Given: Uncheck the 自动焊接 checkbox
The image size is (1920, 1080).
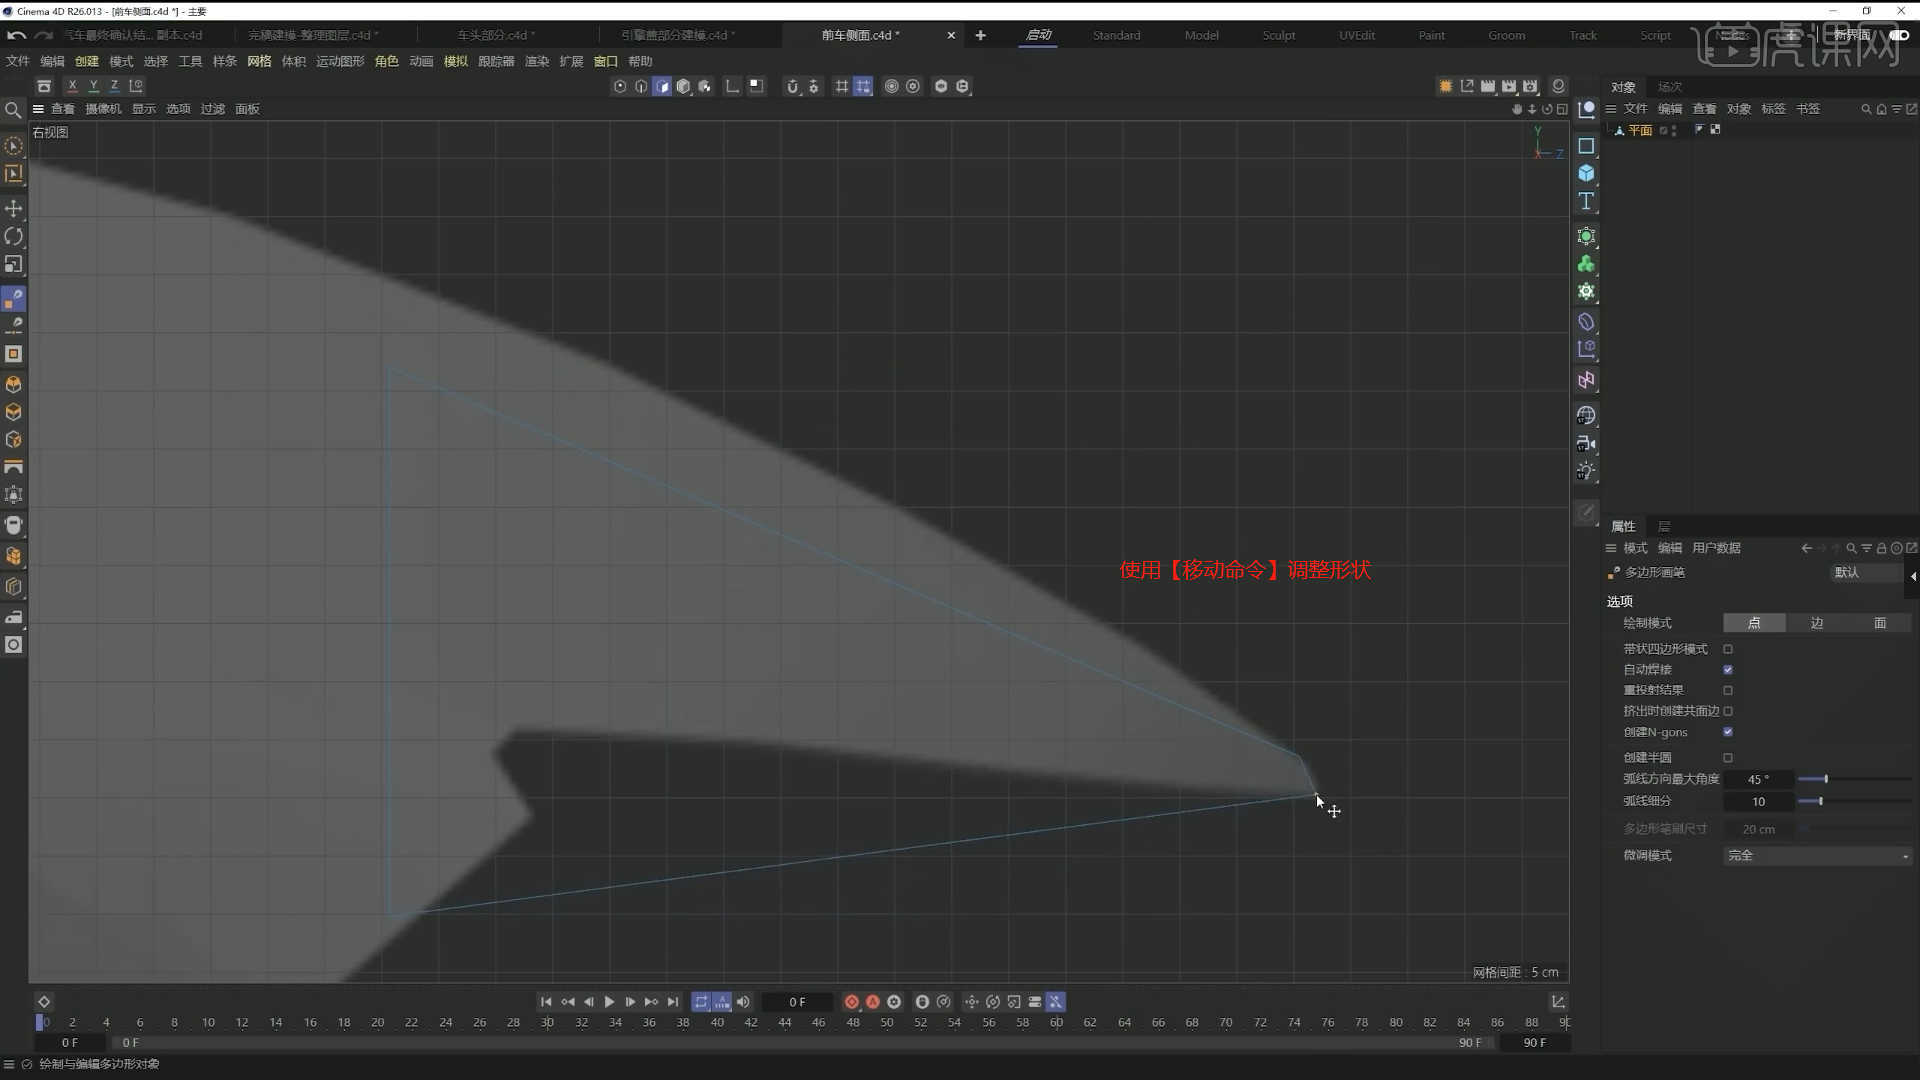Looking at the screenshot, I should coord(1727,670).
